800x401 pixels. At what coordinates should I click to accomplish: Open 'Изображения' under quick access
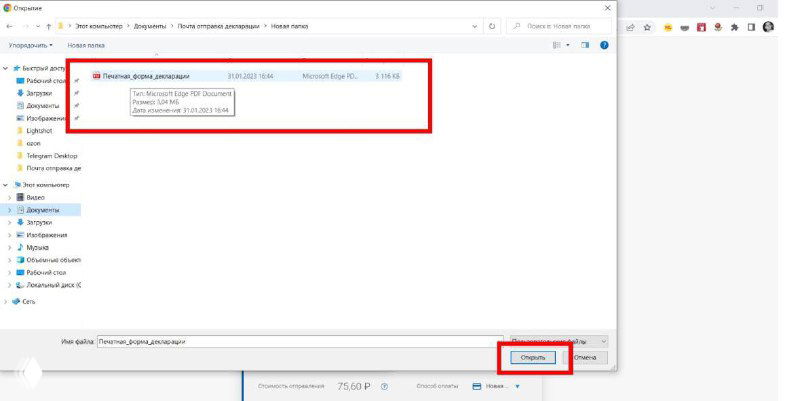pyautogui.click(x=46, y=118)
